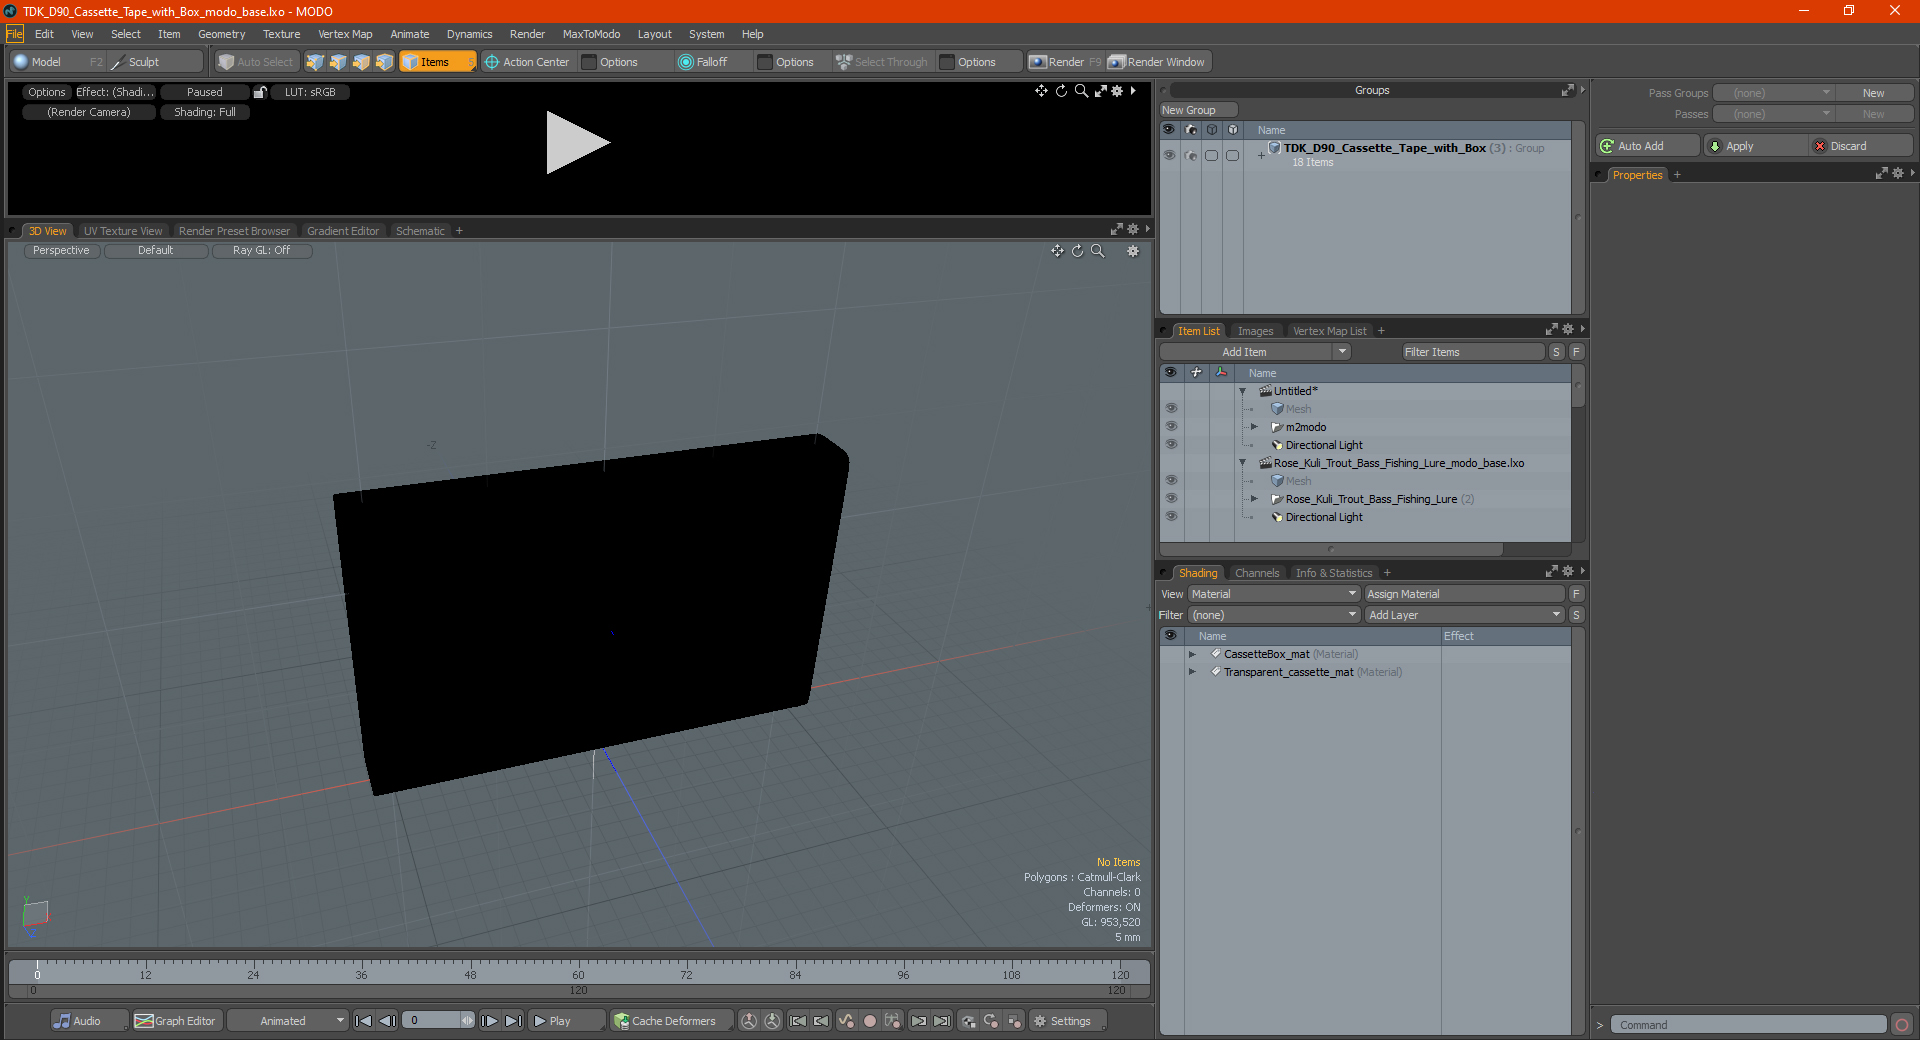Click the Command input field

tap(1748, 1025)
